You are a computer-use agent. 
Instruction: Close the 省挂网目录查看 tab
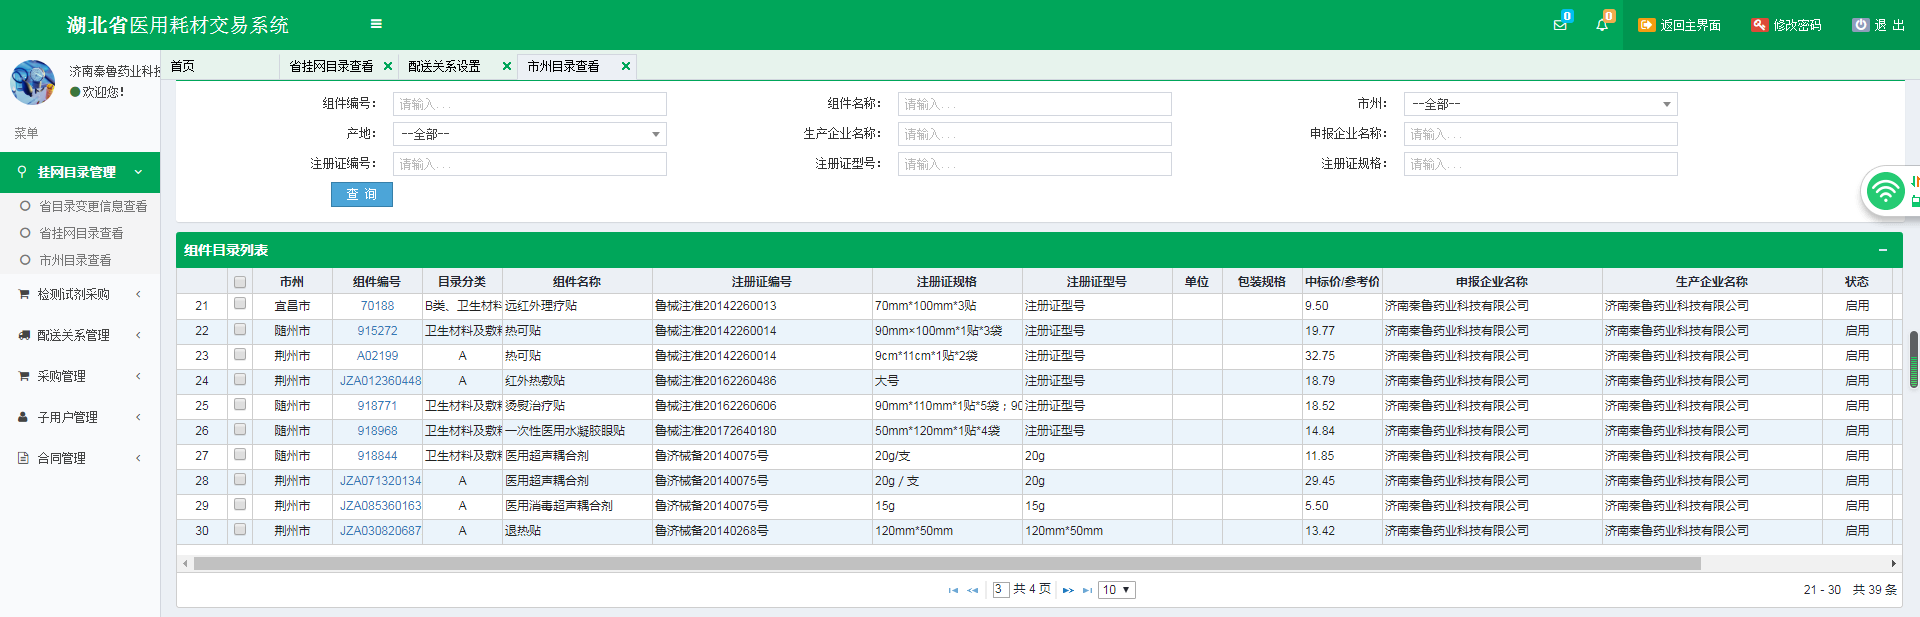tap(388, 66)
